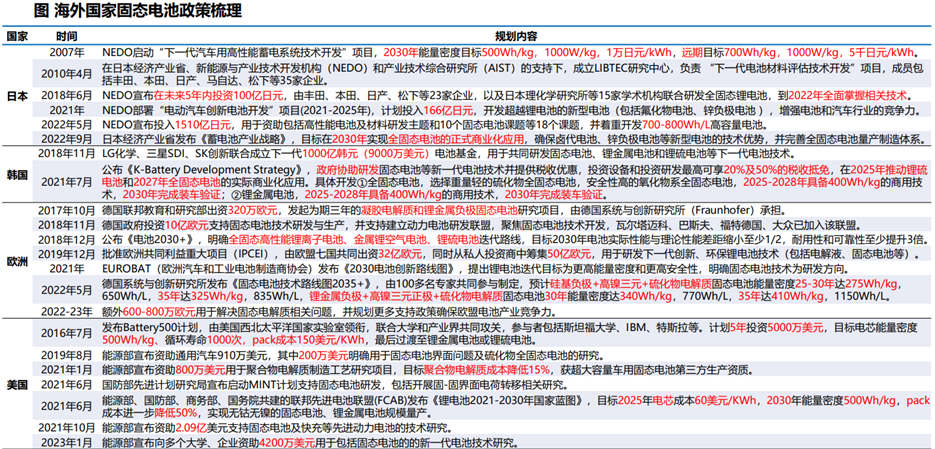Click text 'EUROBAT' in the 2021年 Europe row

point(128,269)
